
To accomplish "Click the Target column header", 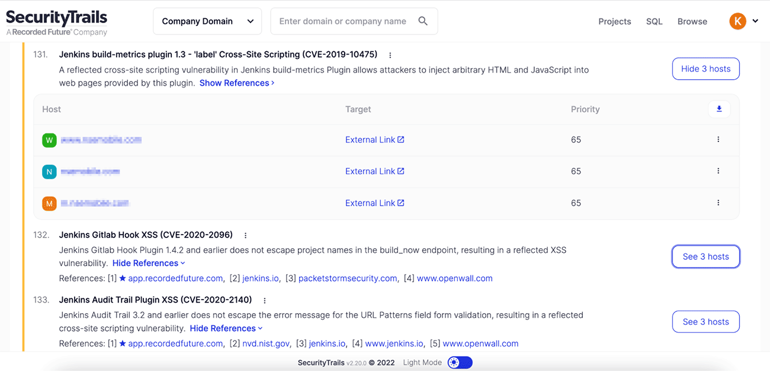I will tap(358, 109).
